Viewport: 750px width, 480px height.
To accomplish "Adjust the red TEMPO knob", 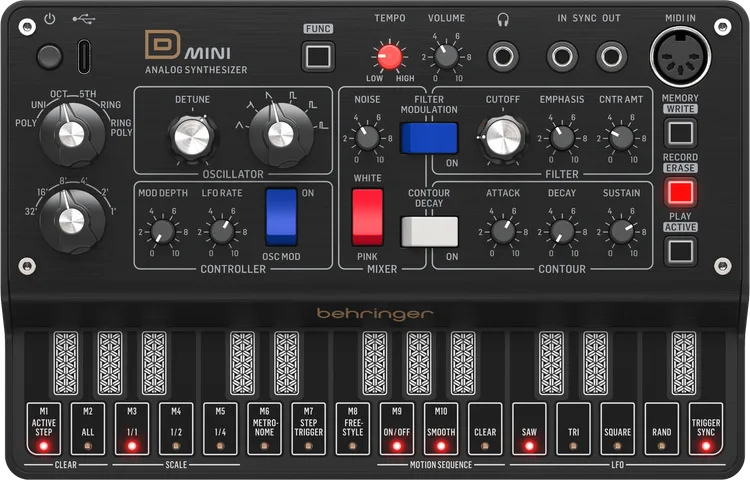I will tap(389, 57).
